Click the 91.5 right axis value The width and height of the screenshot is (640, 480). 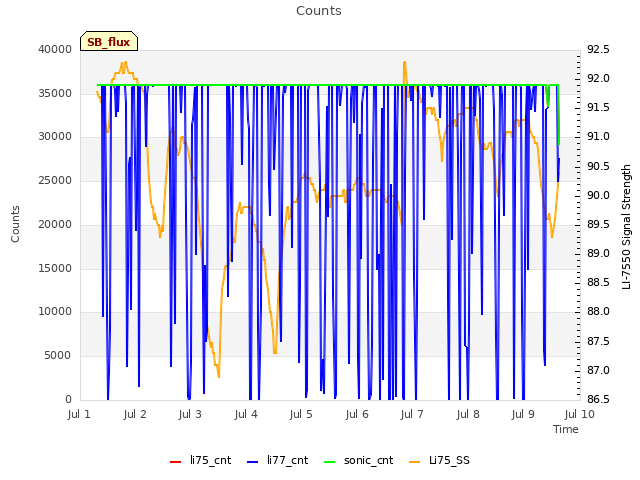(x=598, y=107)
